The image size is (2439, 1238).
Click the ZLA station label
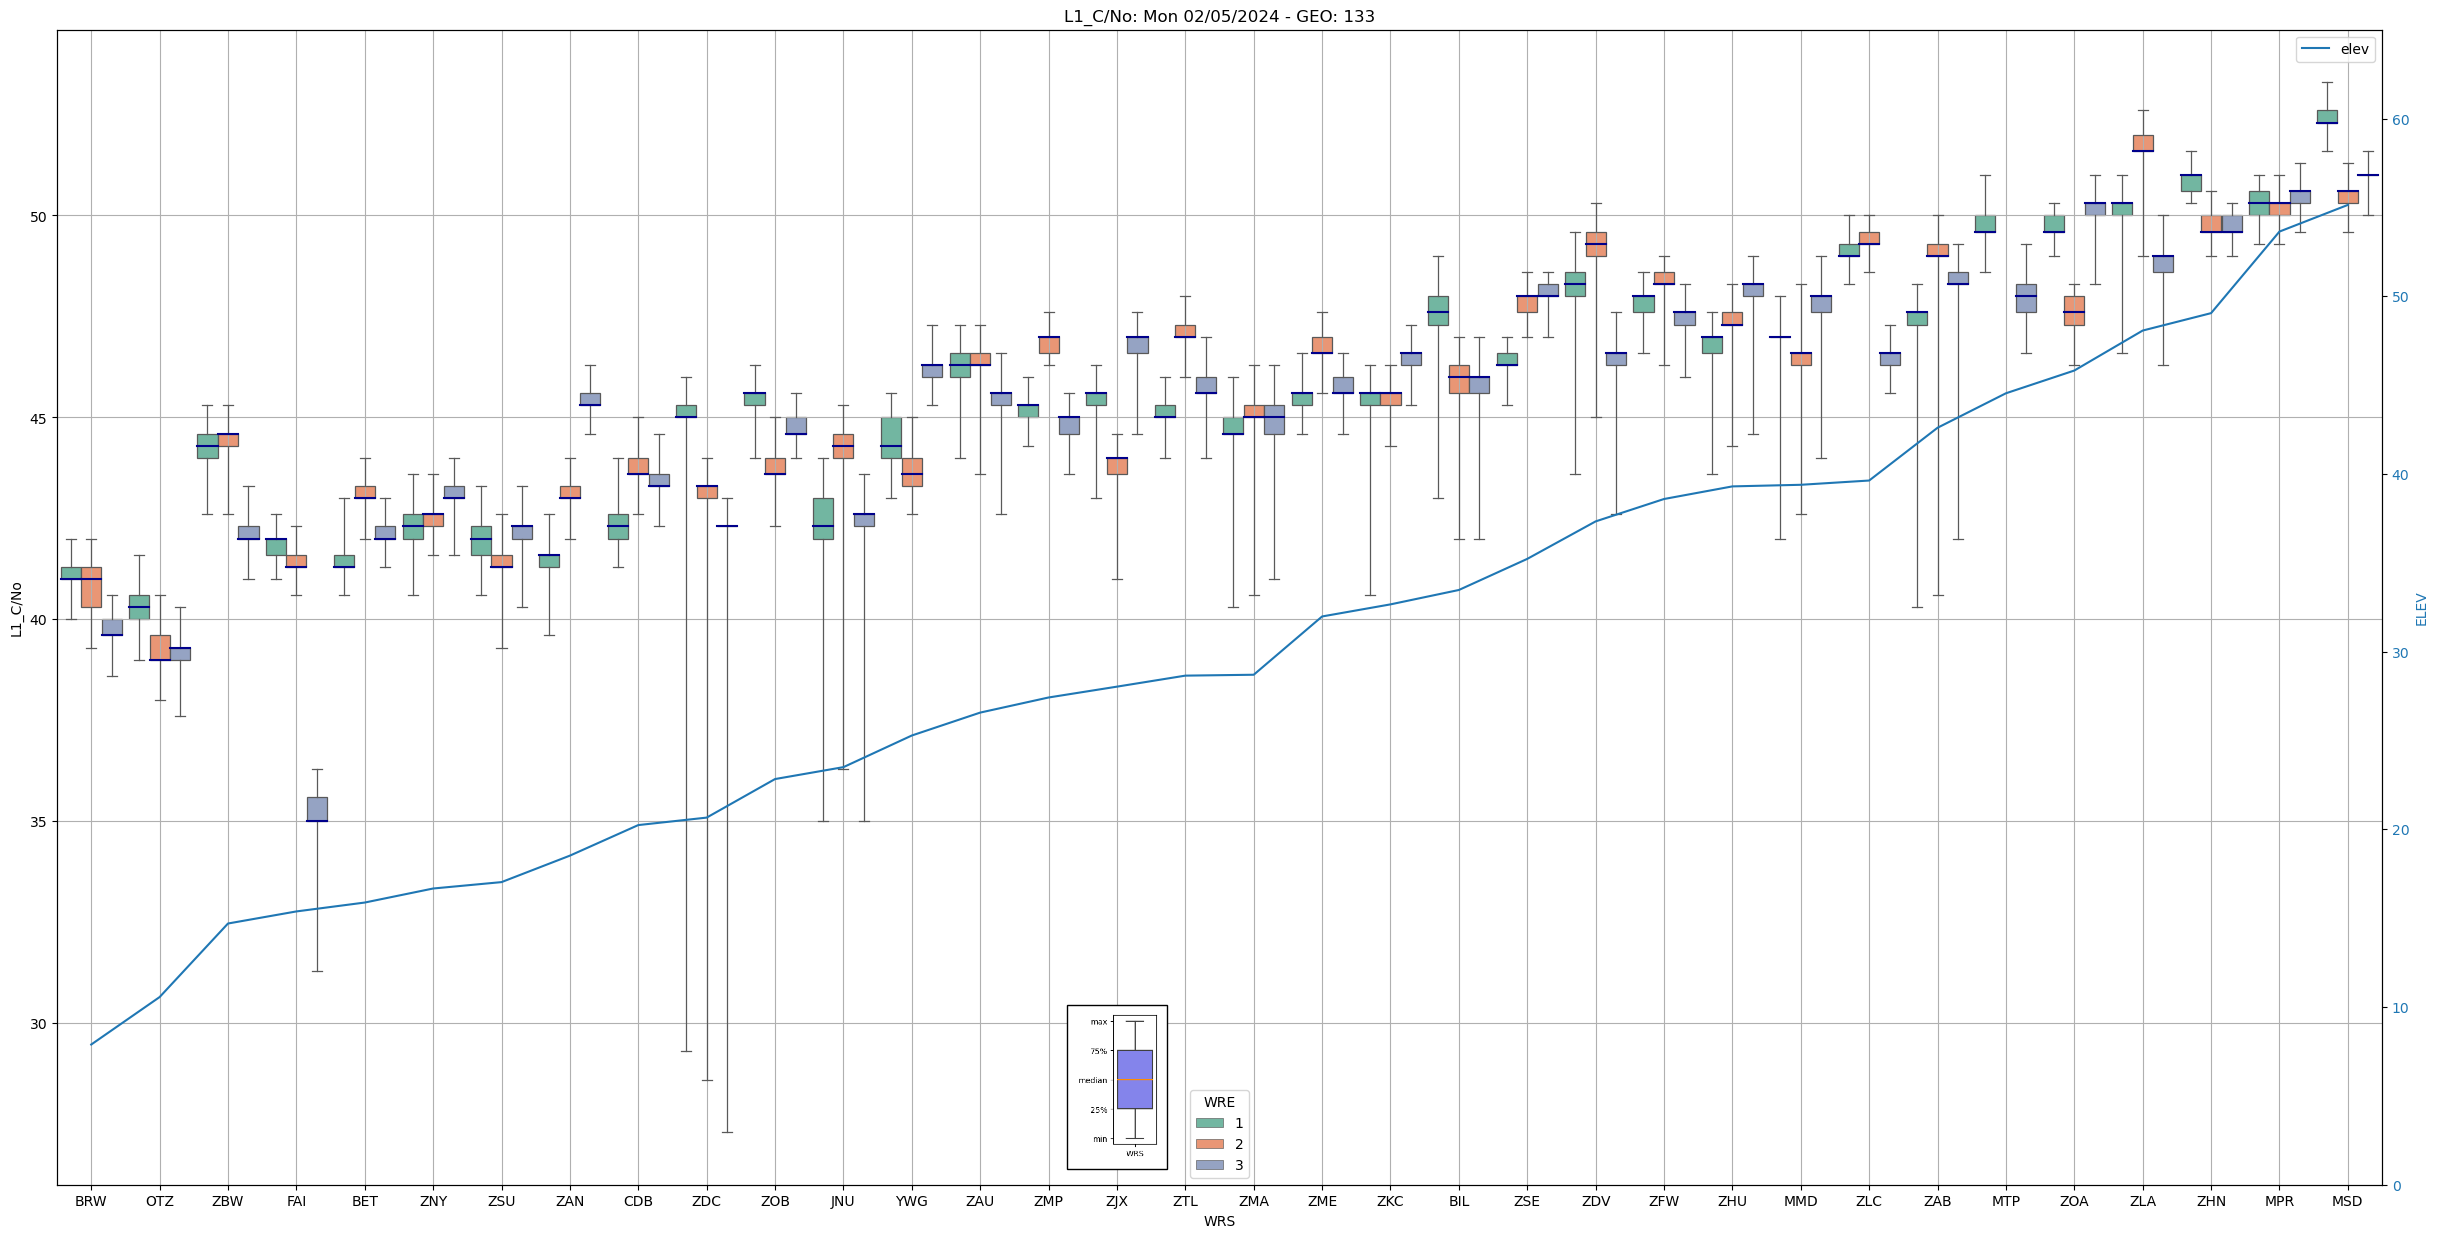click(x=2143, y=1201)
